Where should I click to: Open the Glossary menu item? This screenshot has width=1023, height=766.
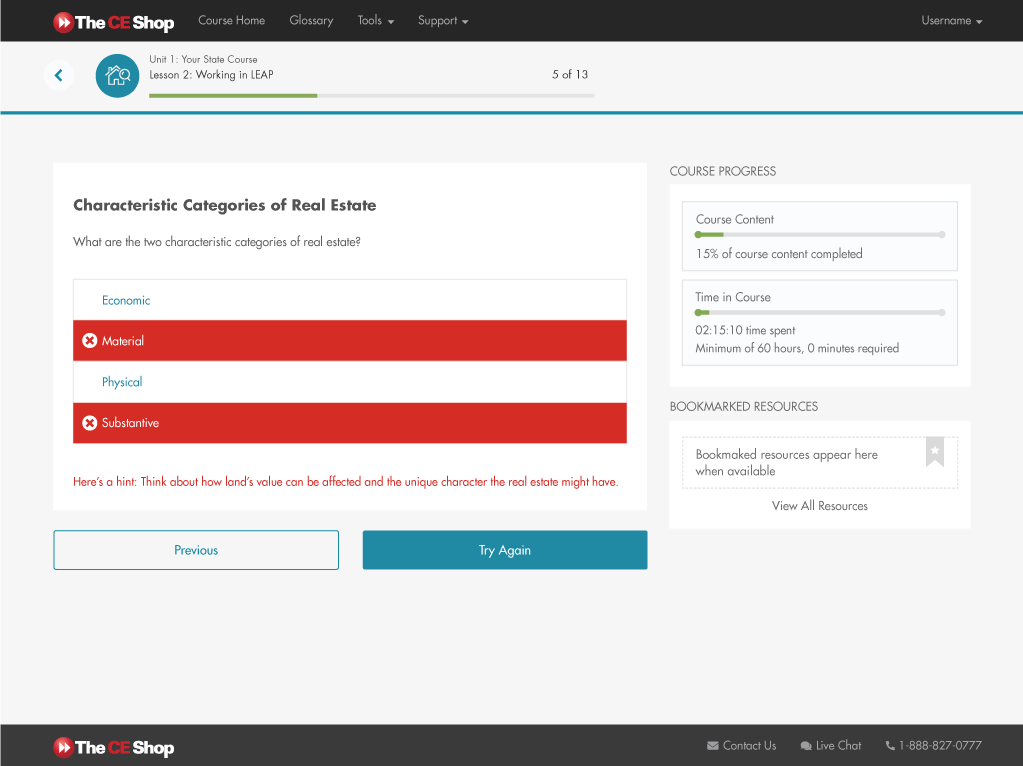point(311,21)
